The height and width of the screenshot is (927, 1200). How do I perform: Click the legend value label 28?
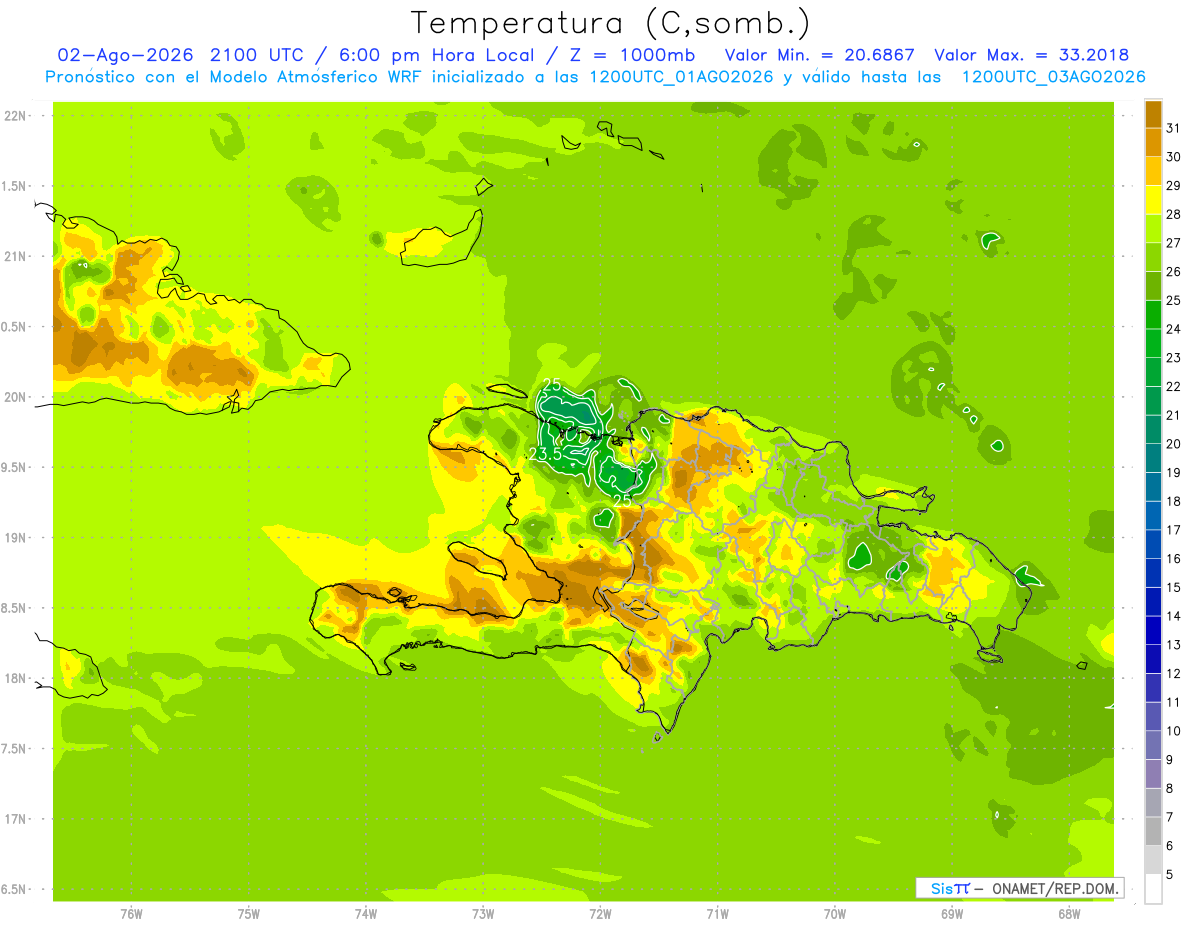pyautogui.click(x=1174, y=214)
